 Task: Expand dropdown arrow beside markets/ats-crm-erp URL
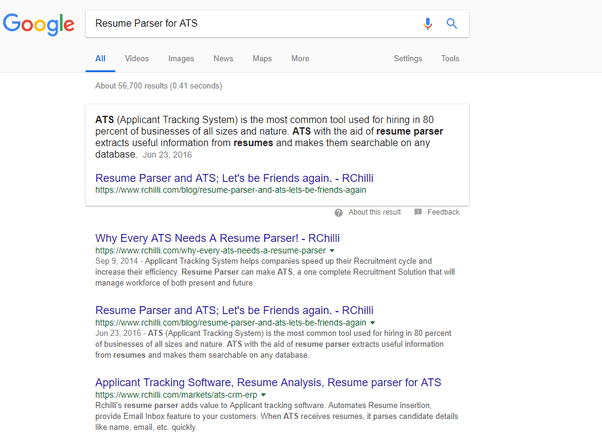263,395
